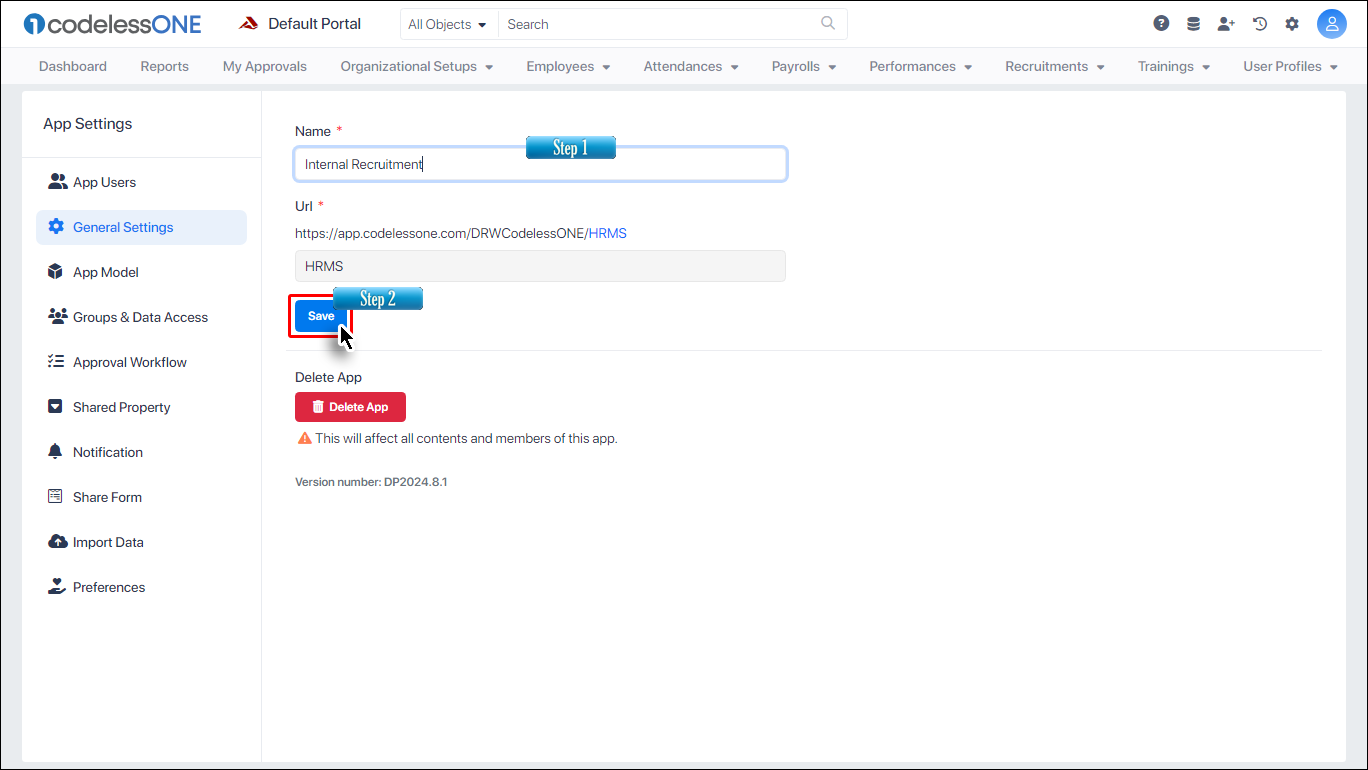The width and height of the screenshot is (1368, 770).
Task: Click the Import Data cloud icon
Action: [x=57, y=542]
